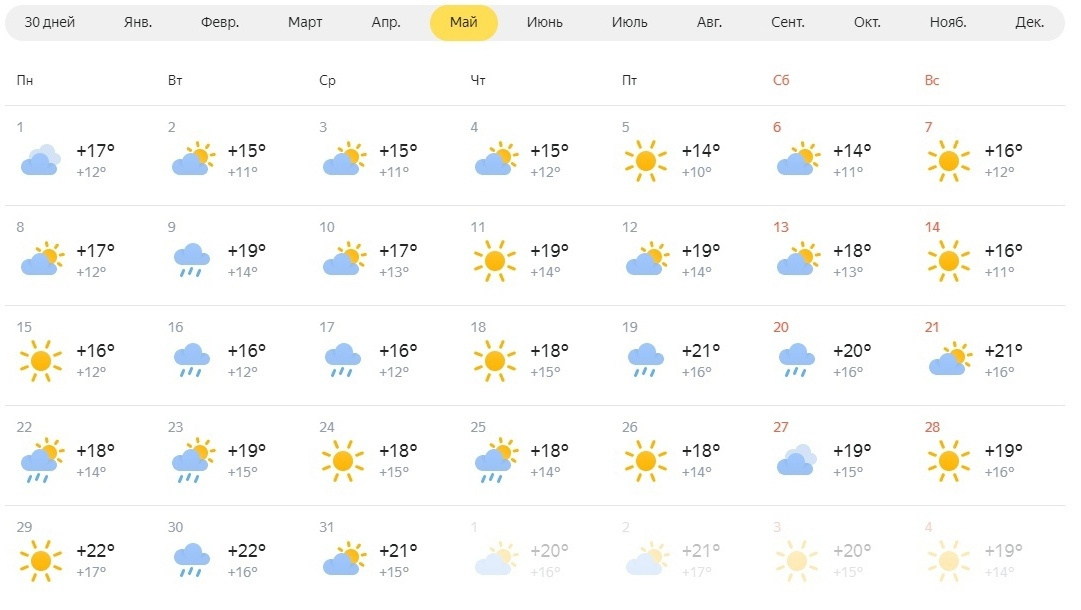Click the sunny icon for May 5
Viewport: 1081px width, 610px height.
click(645, 161)
